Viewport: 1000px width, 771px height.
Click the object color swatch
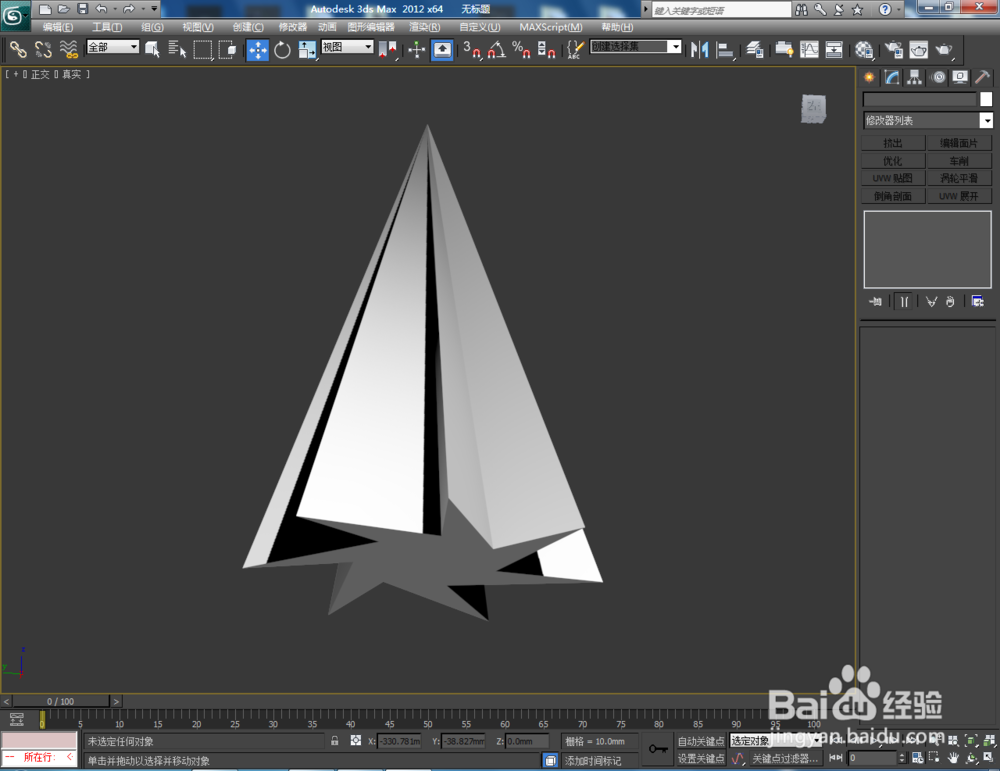coord(986,99)
